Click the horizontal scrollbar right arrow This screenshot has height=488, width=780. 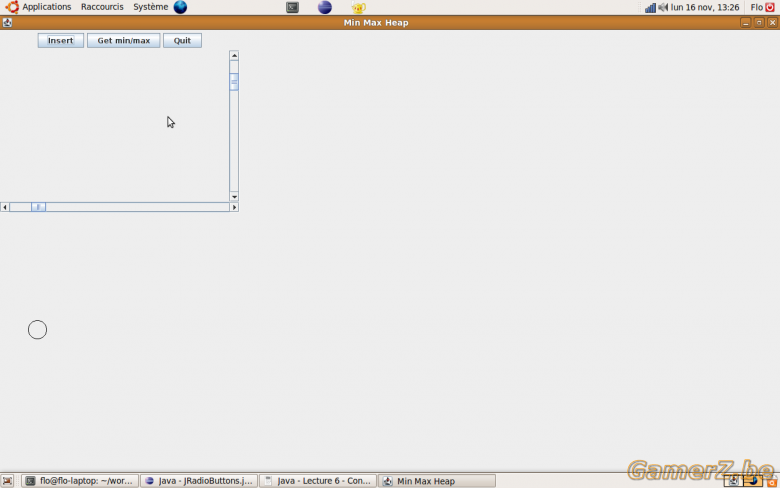coord(234,207)
